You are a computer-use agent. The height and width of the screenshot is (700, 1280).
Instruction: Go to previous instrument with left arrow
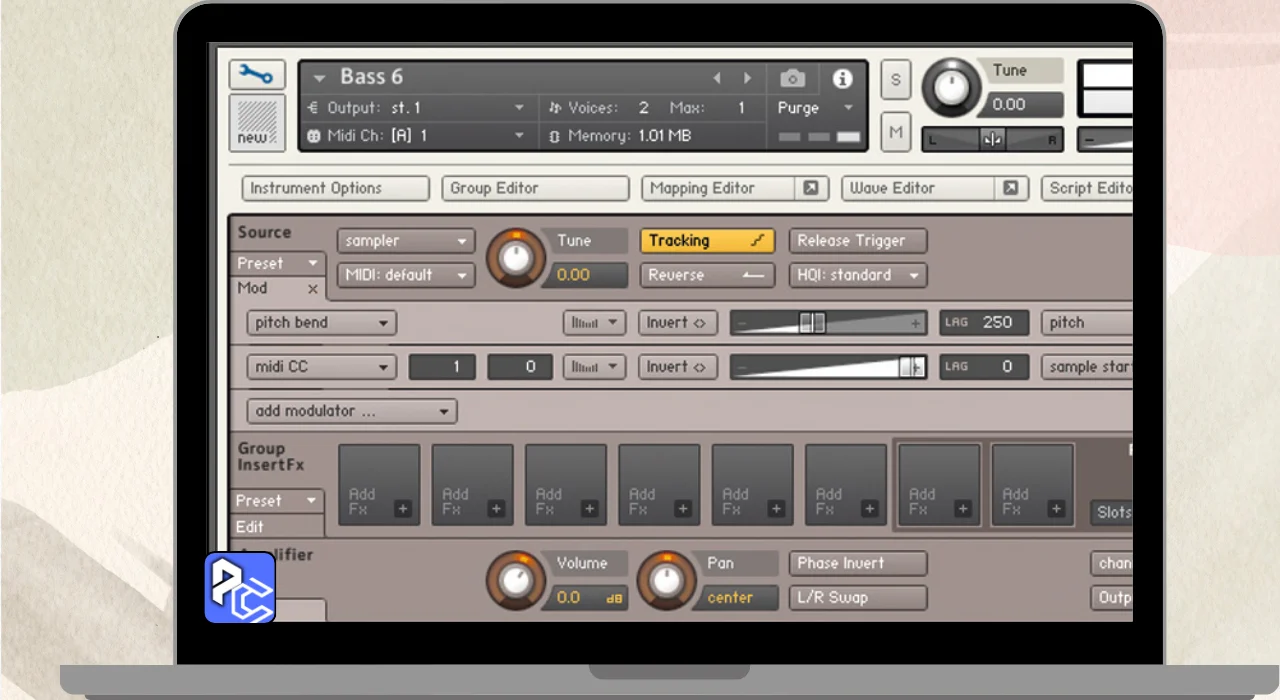coord(717,78)
